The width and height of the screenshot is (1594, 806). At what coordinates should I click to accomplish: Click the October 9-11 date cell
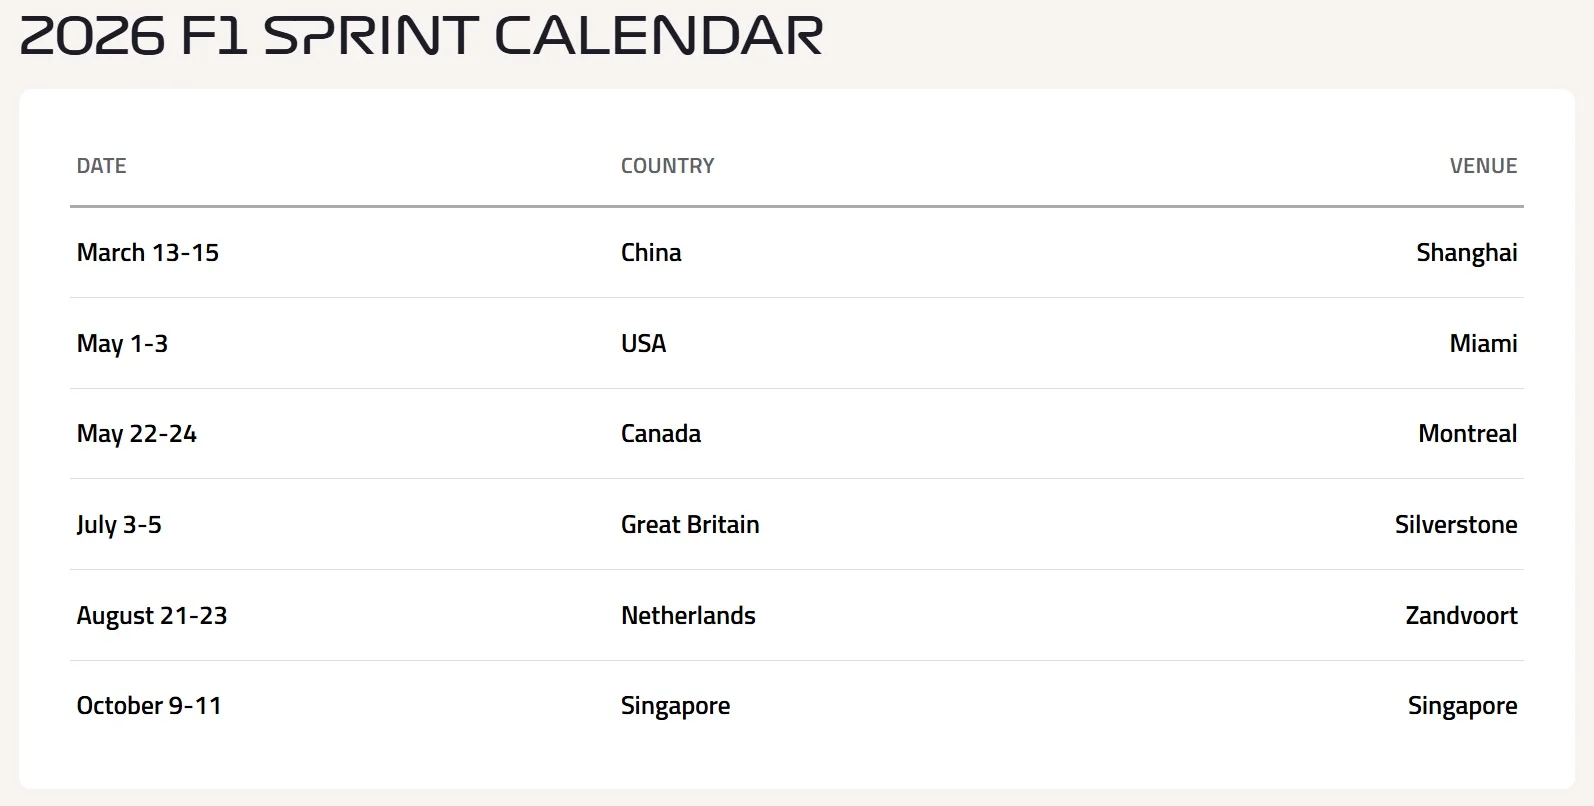149,706
